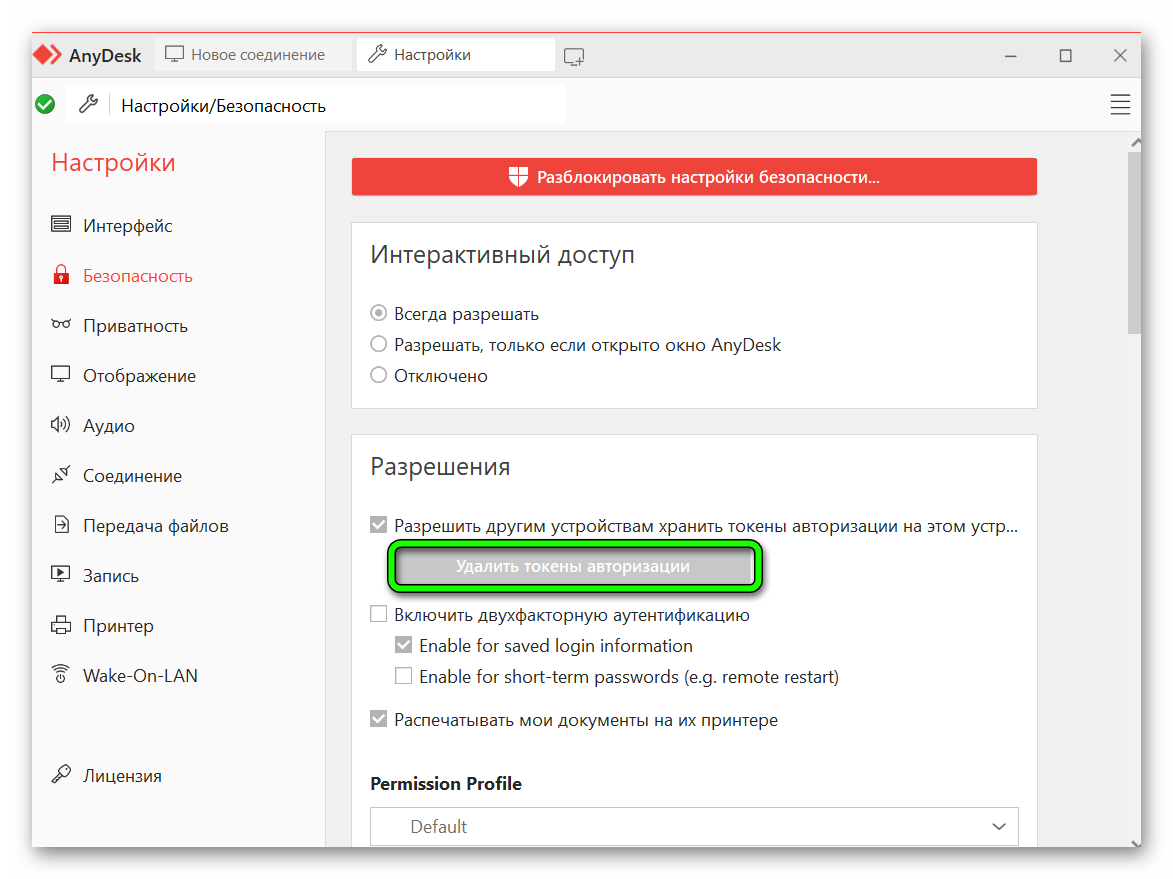The image size is (1173, 879).
Task: Click the monitor icon on the Новое соединение tab
Action: click(x=174, y=55)
